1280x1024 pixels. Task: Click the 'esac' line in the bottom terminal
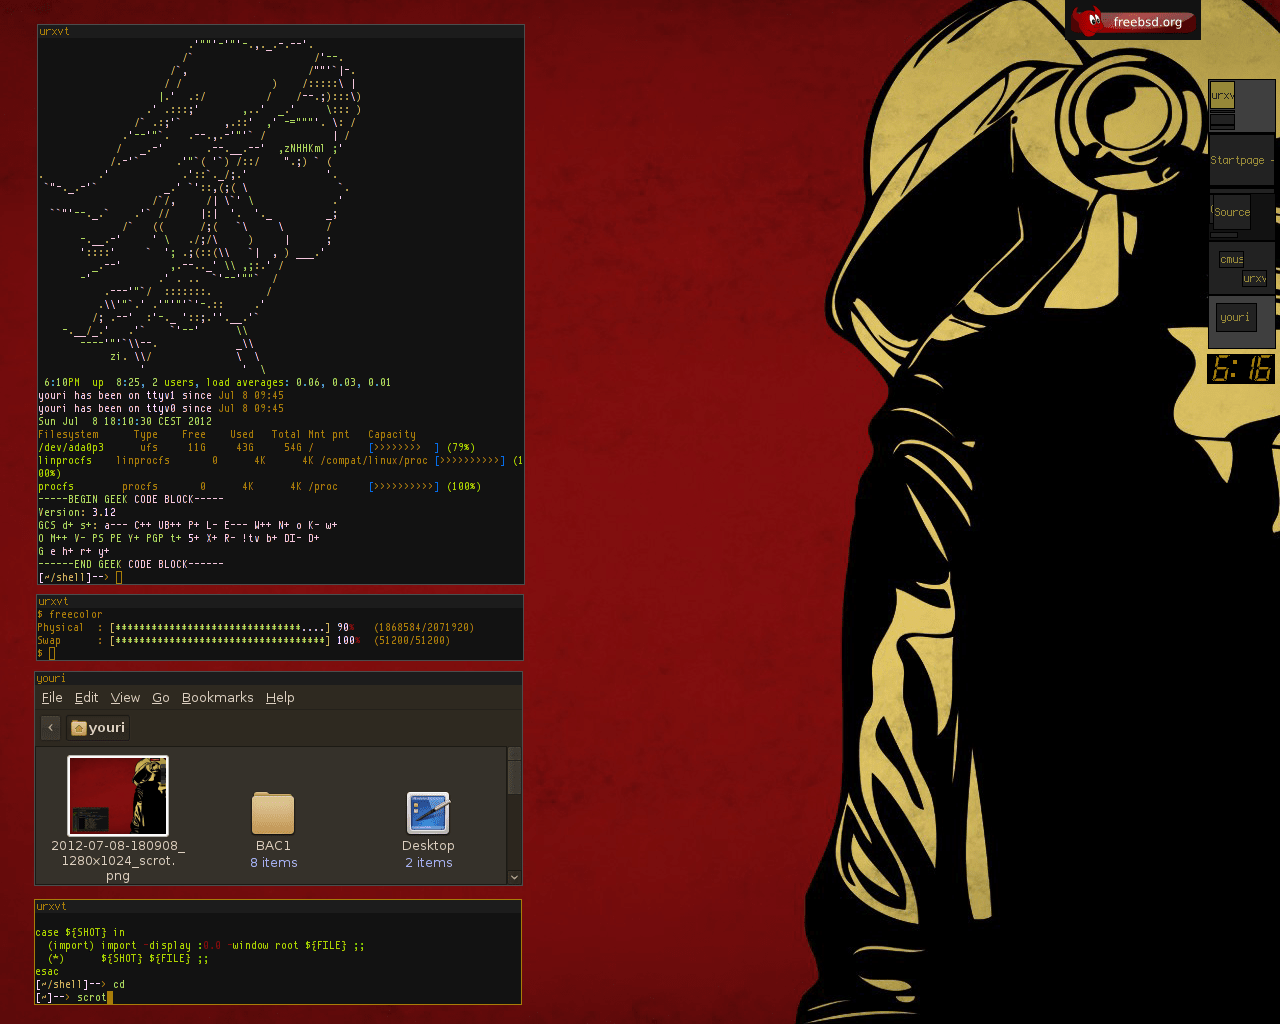[47, 972]
